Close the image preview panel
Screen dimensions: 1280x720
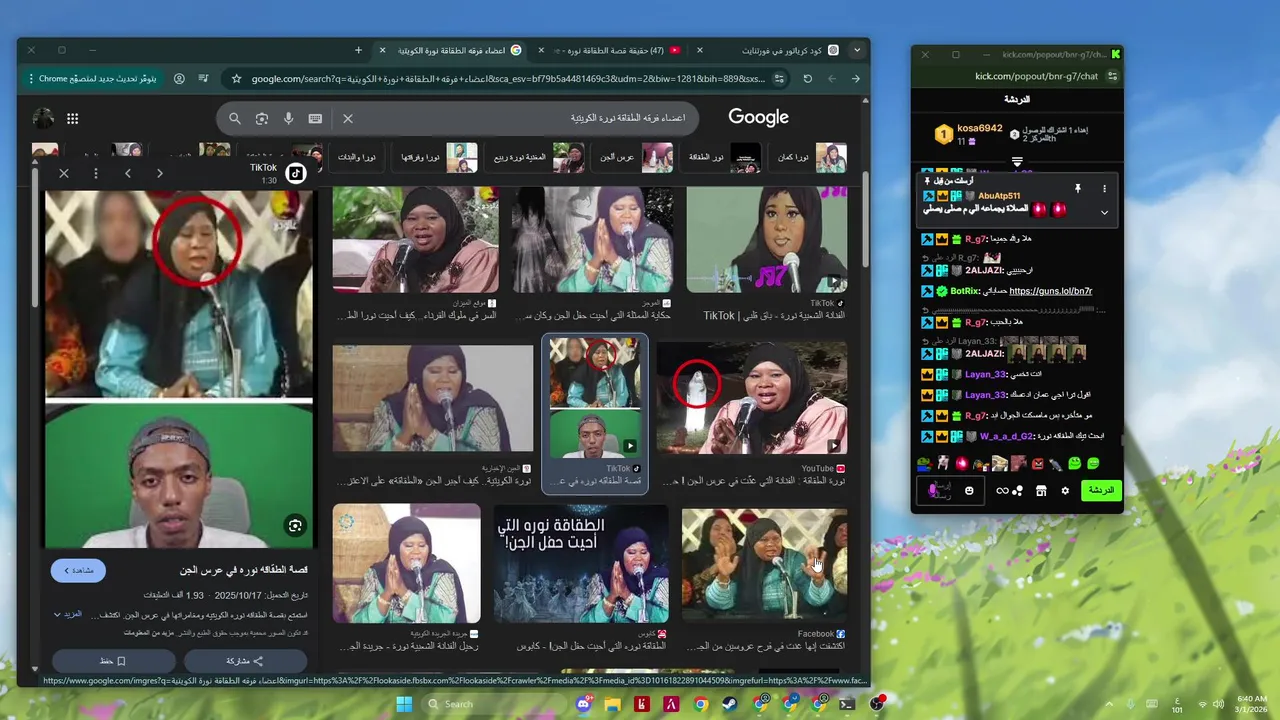(64, 173)
